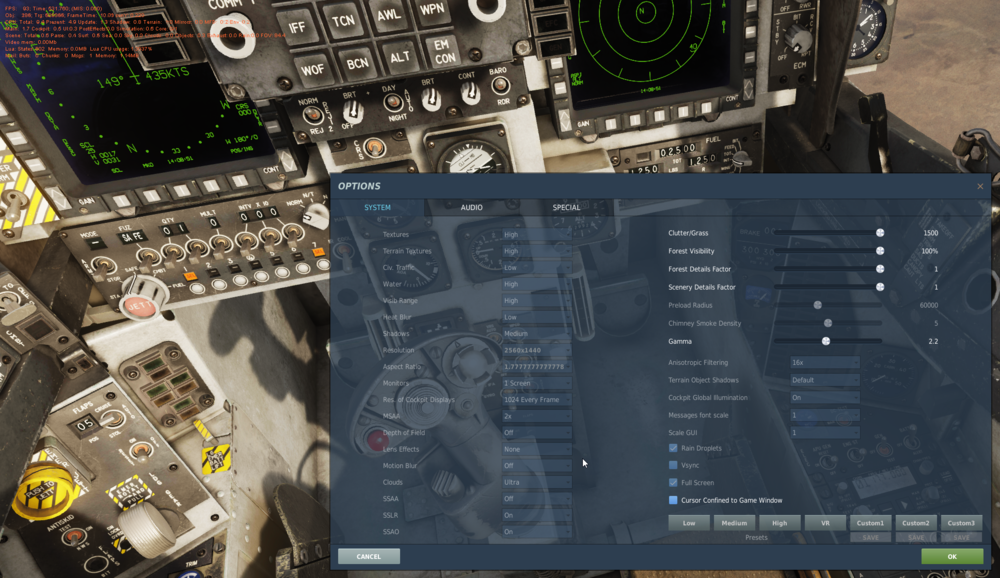
Task: Apply the Low graphics preset
Action: coord(689,522)
